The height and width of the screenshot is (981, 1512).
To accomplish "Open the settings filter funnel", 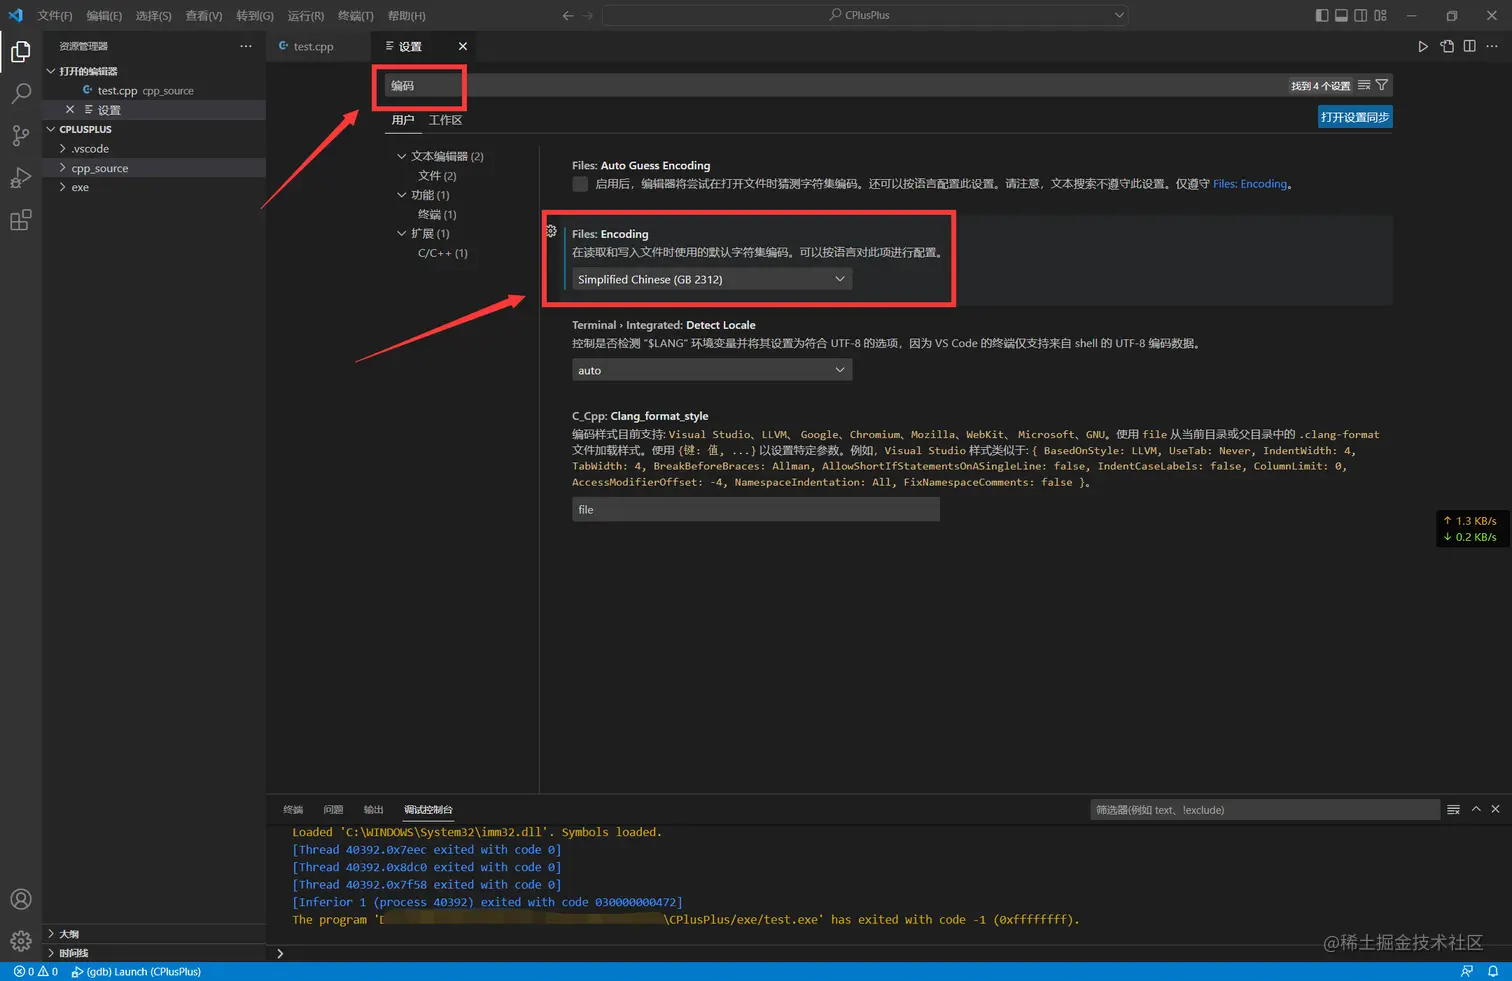I will tap(1382, 85).
